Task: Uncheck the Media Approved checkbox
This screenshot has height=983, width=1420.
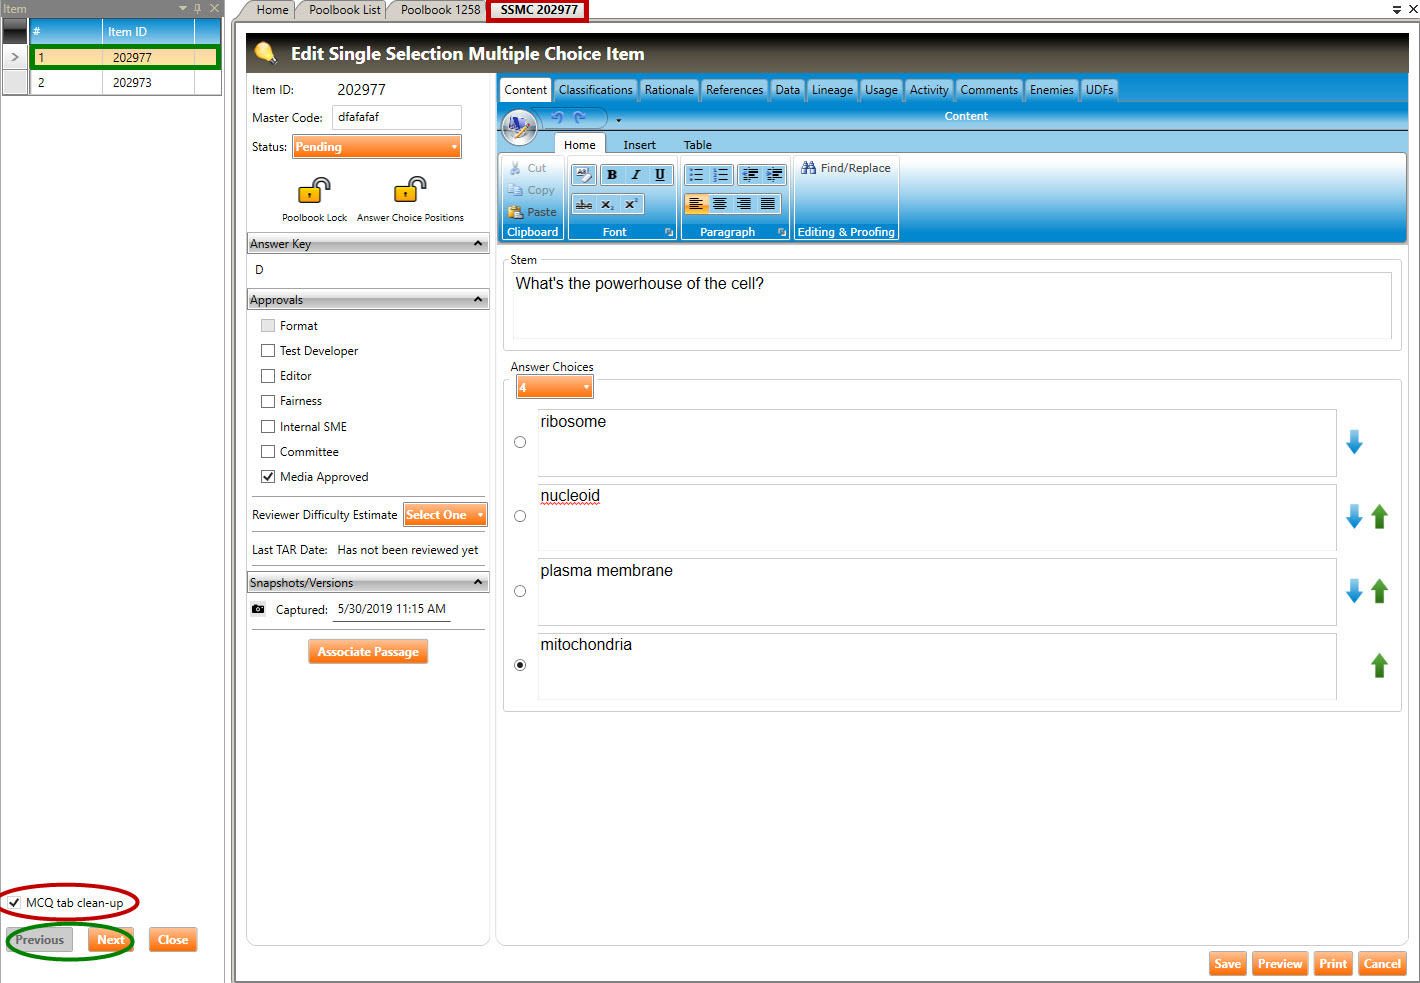Action: pyautogui.click(x=268, y=477)
